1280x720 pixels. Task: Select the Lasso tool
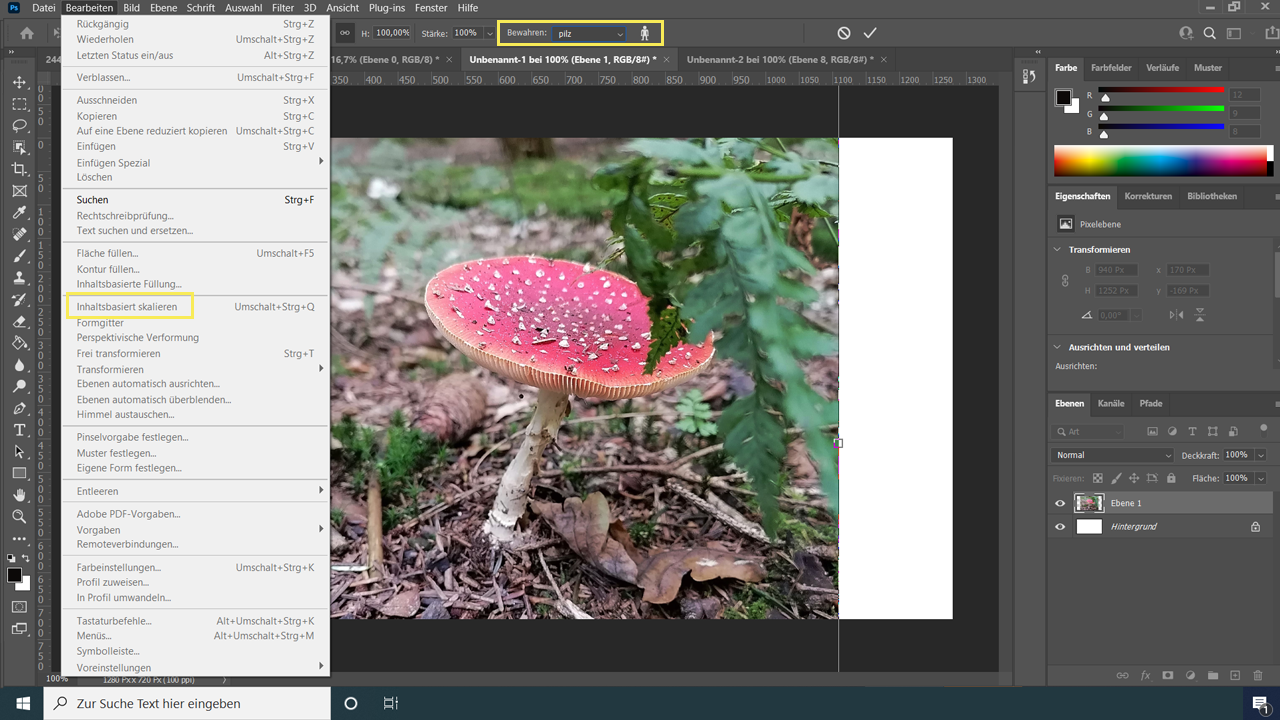(19, 125)
